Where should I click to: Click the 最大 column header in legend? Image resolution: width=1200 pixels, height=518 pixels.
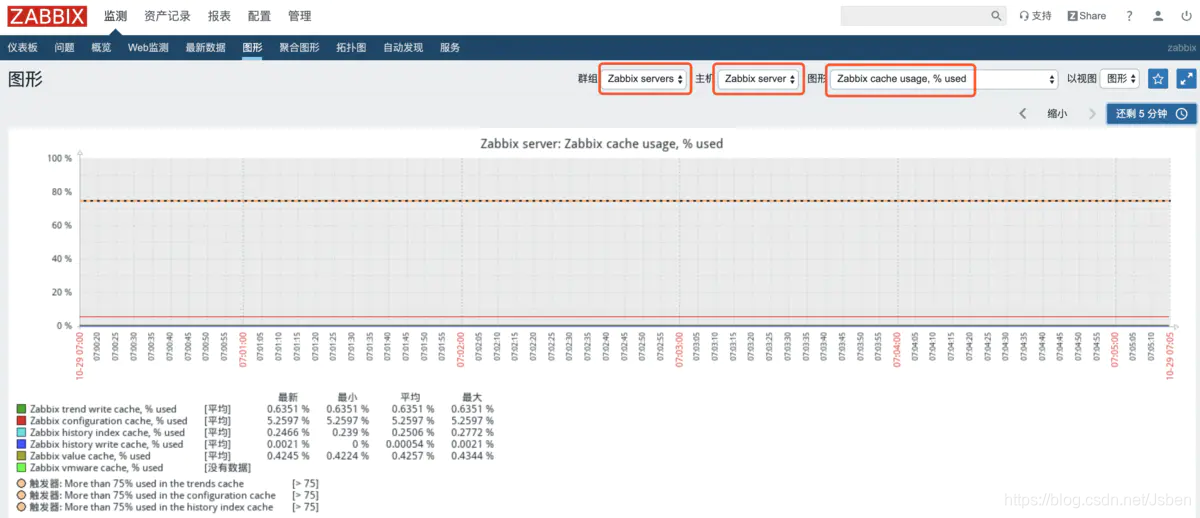(472, 397)
